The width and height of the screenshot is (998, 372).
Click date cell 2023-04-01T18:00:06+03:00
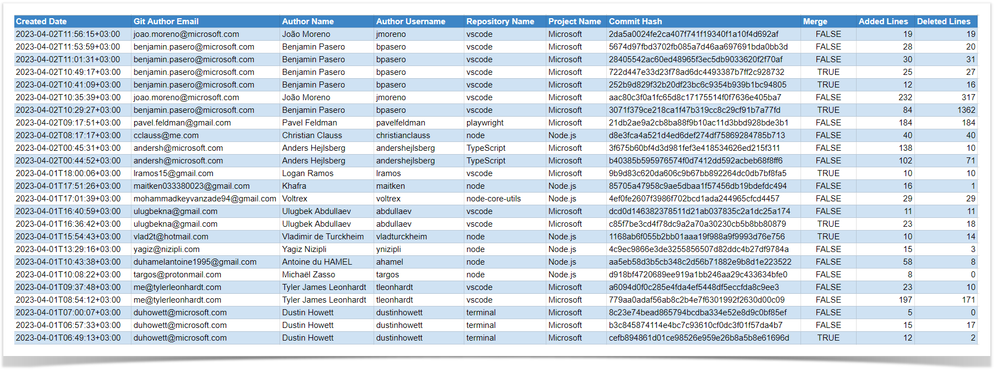[67, 173]
